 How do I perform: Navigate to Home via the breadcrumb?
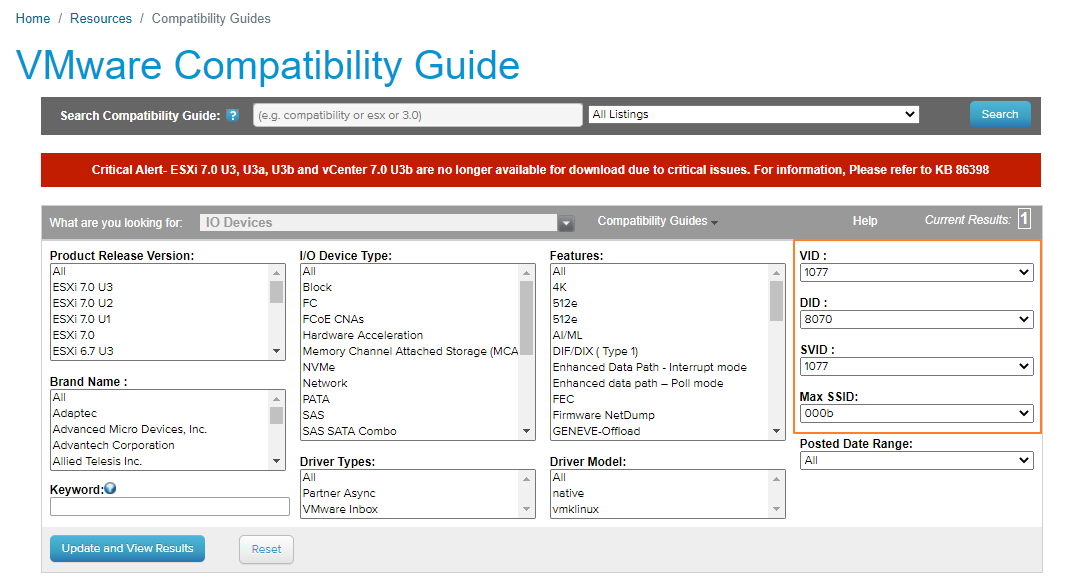pos(32,18)
